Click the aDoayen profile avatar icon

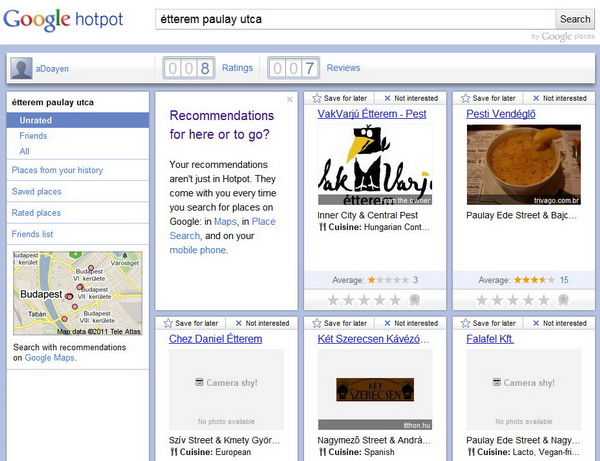click(x=21, y=68)
